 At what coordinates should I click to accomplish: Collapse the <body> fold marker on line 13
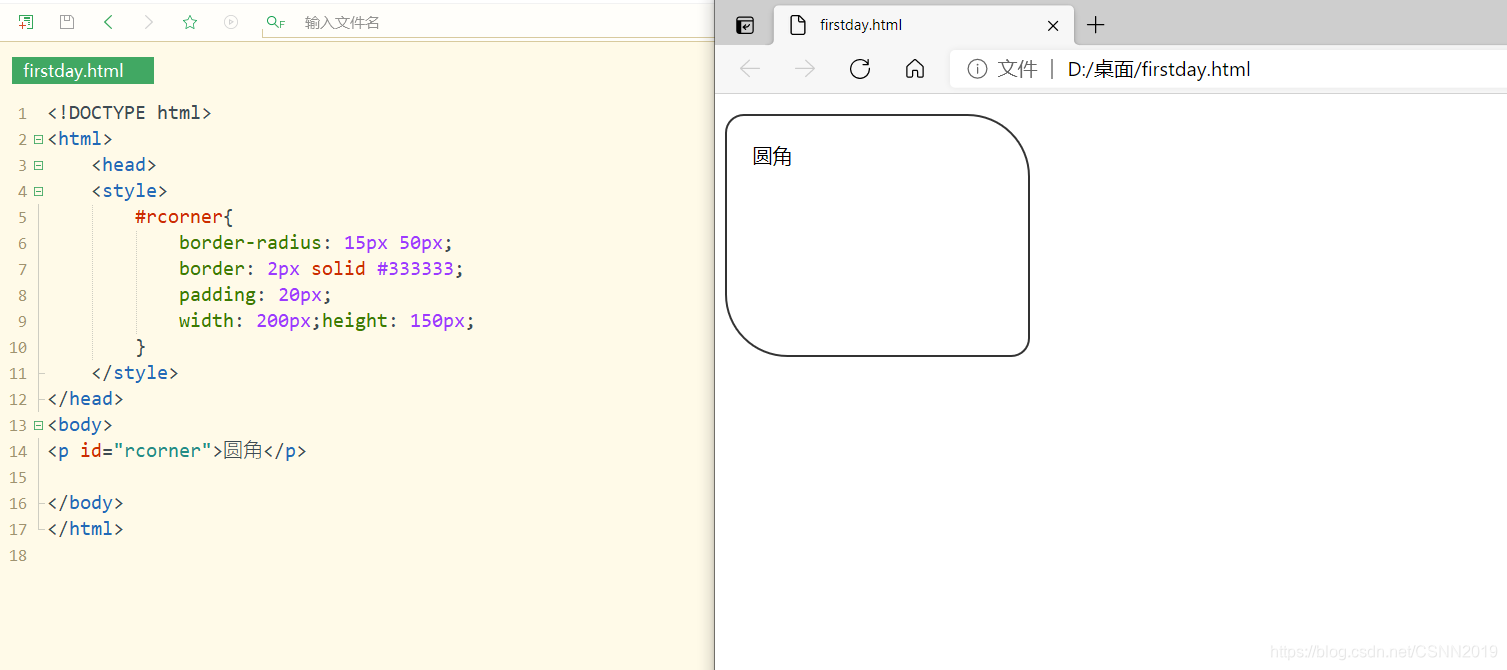(38, 425)
